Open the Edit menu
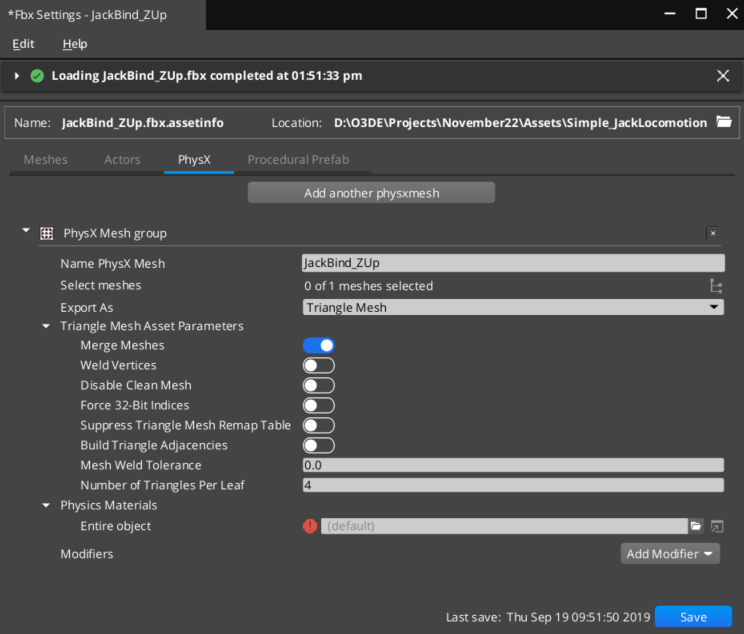Screen dimensions: 744x634 (x=23, y=44)
